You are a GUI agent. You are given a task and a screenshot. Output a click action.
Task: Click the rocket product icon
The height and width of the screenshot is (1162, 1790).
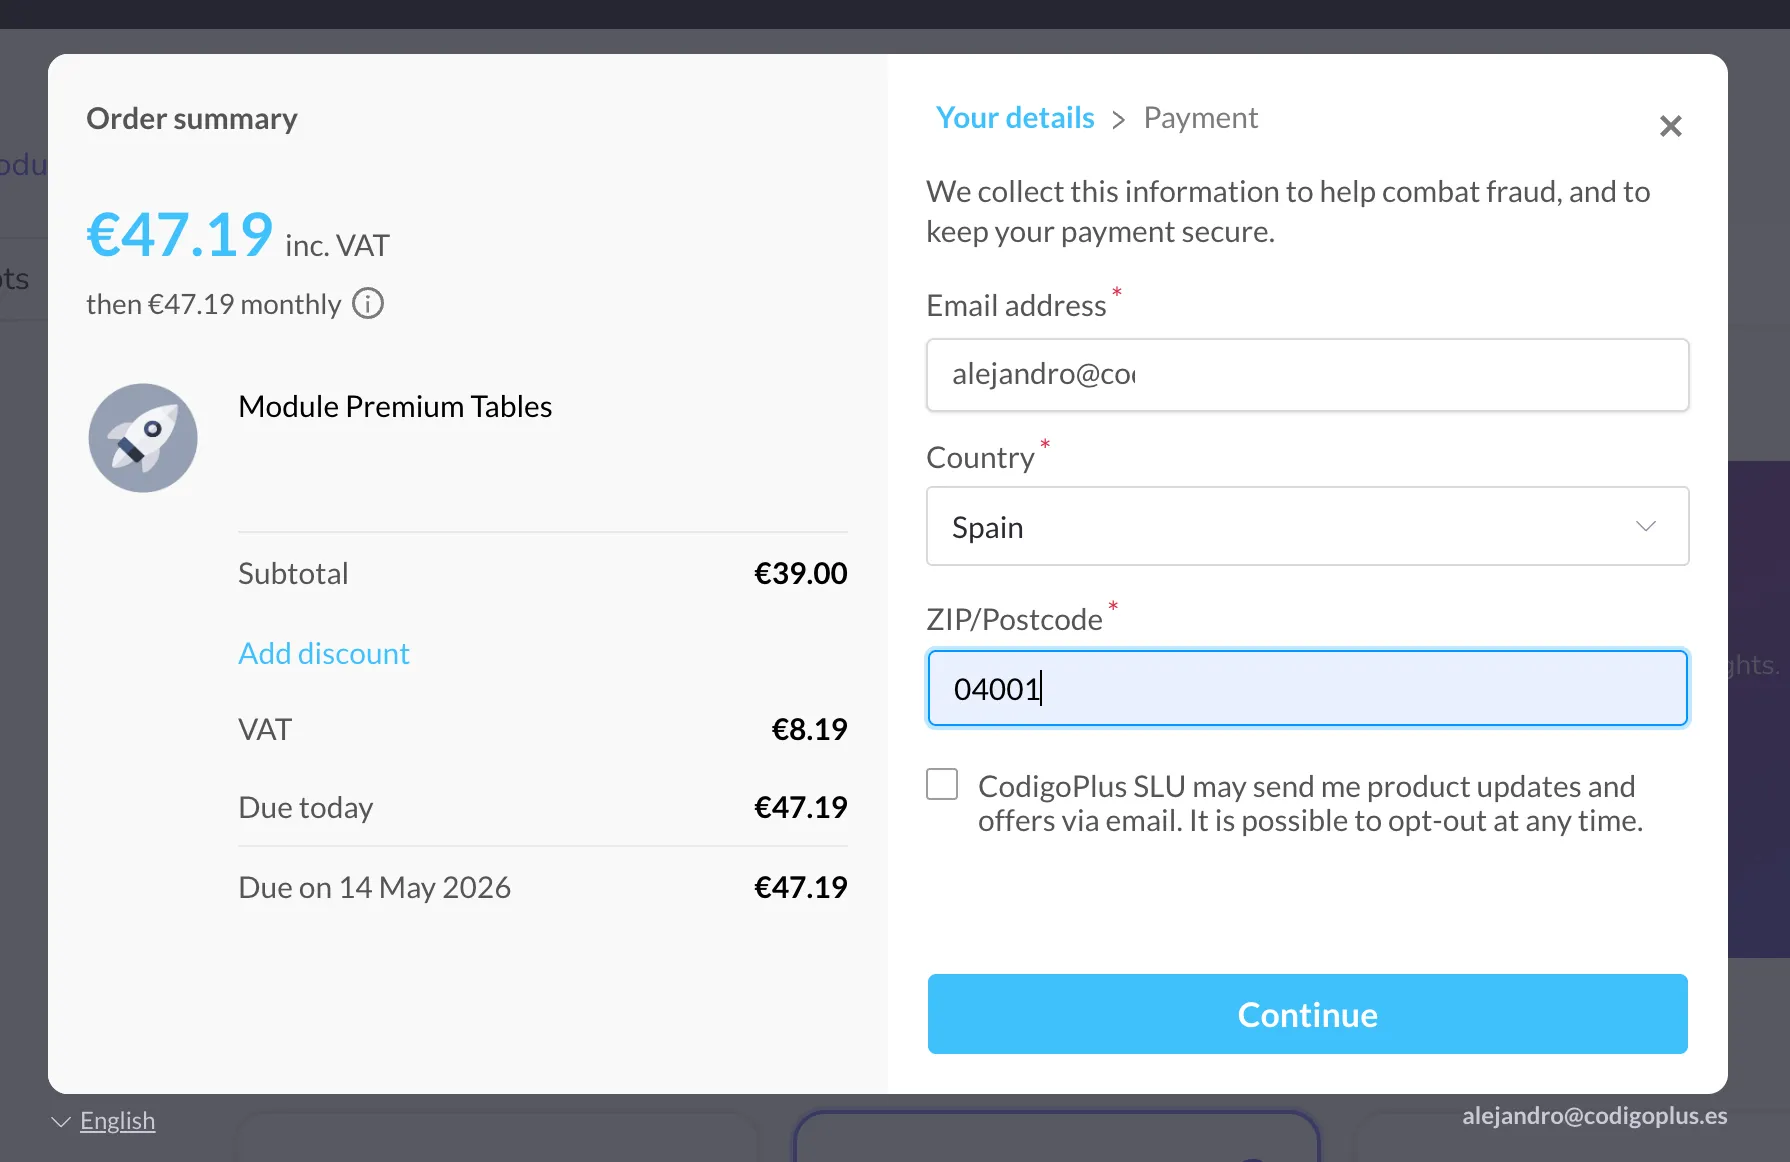point(143,438)
